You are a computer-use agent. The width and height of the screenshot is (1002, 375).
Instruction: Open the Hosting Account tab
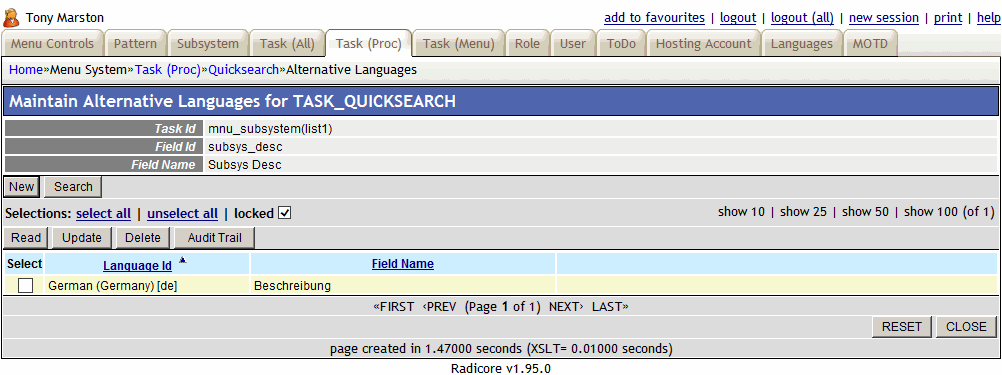704,44
